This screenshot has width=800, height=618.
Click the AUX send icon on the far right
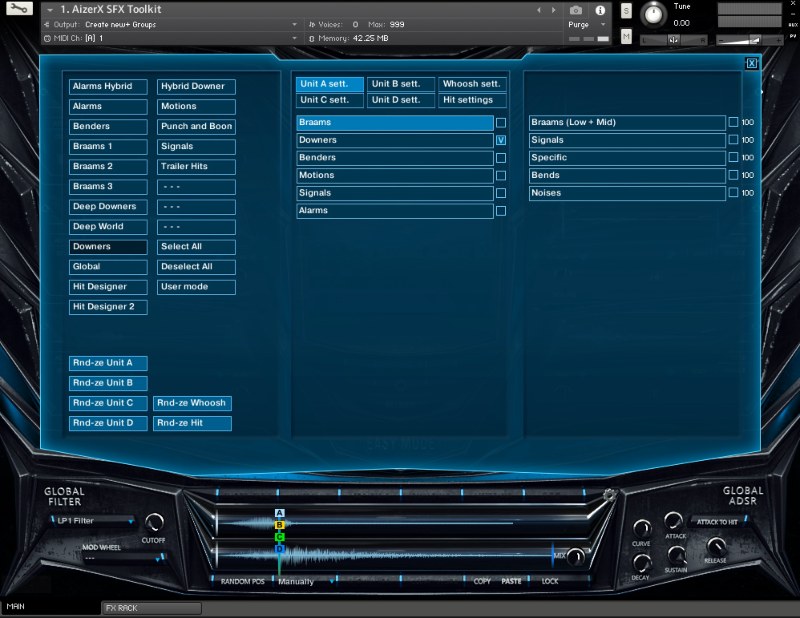[791, 24]
